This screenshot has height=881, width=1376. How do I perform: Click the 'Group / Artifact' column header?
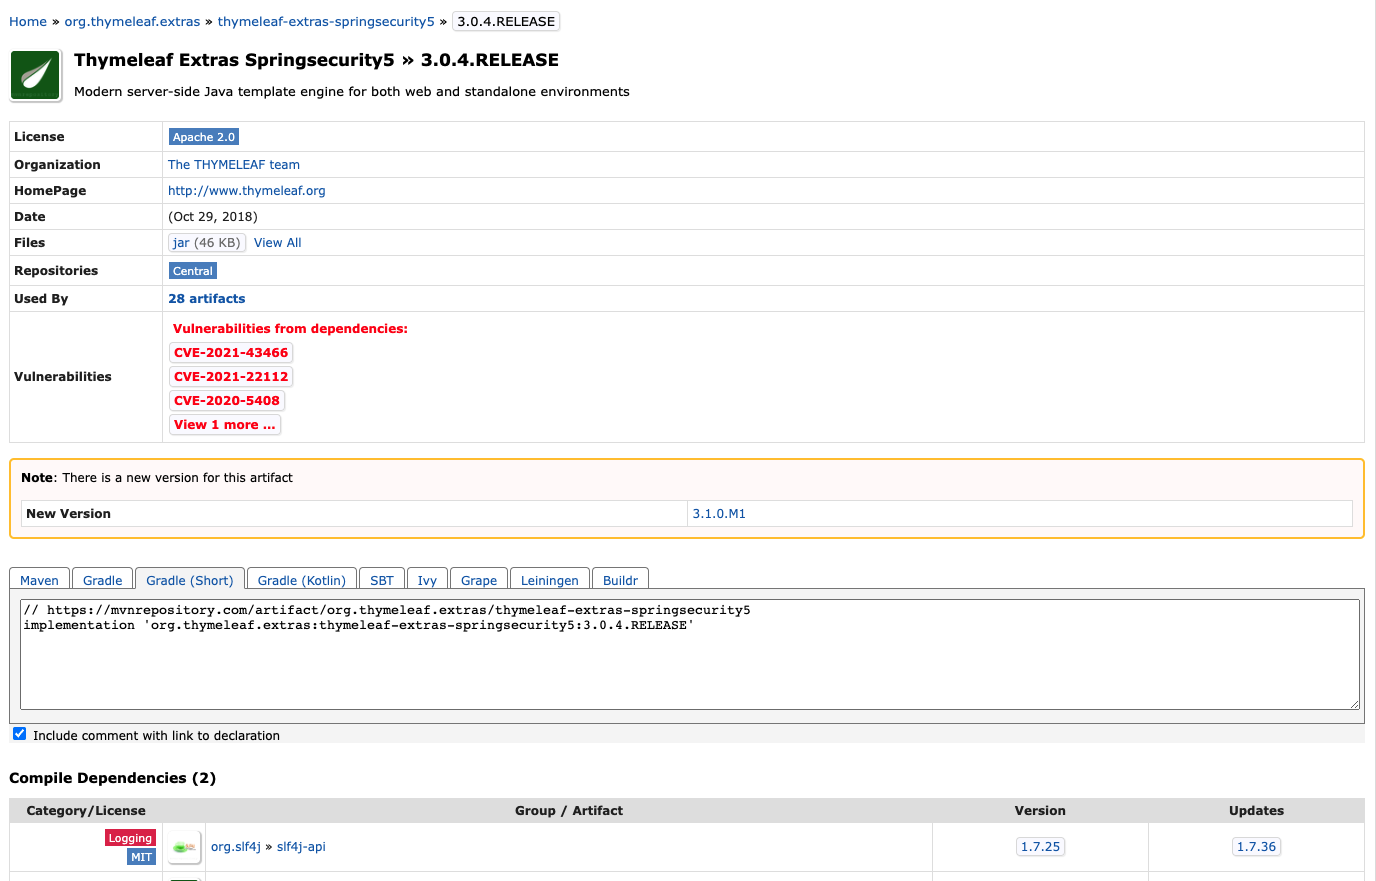pos(569,811)
